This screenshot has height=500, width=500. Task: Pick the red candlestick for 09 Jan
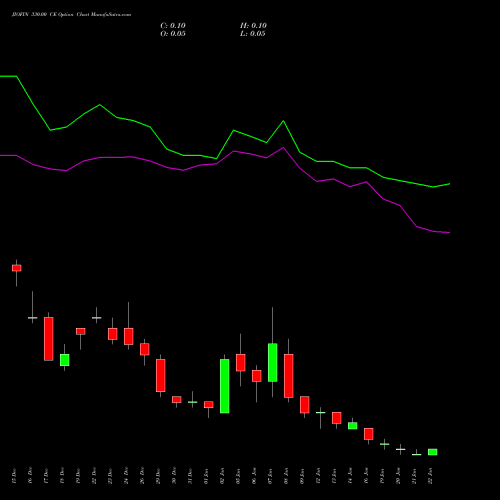305,405
